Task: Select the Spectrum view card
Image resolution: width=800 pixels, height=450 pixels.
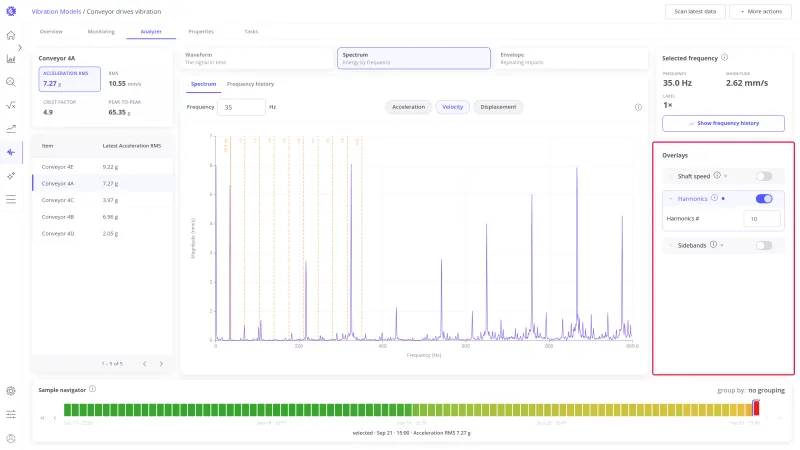Action: click(414, 58)
